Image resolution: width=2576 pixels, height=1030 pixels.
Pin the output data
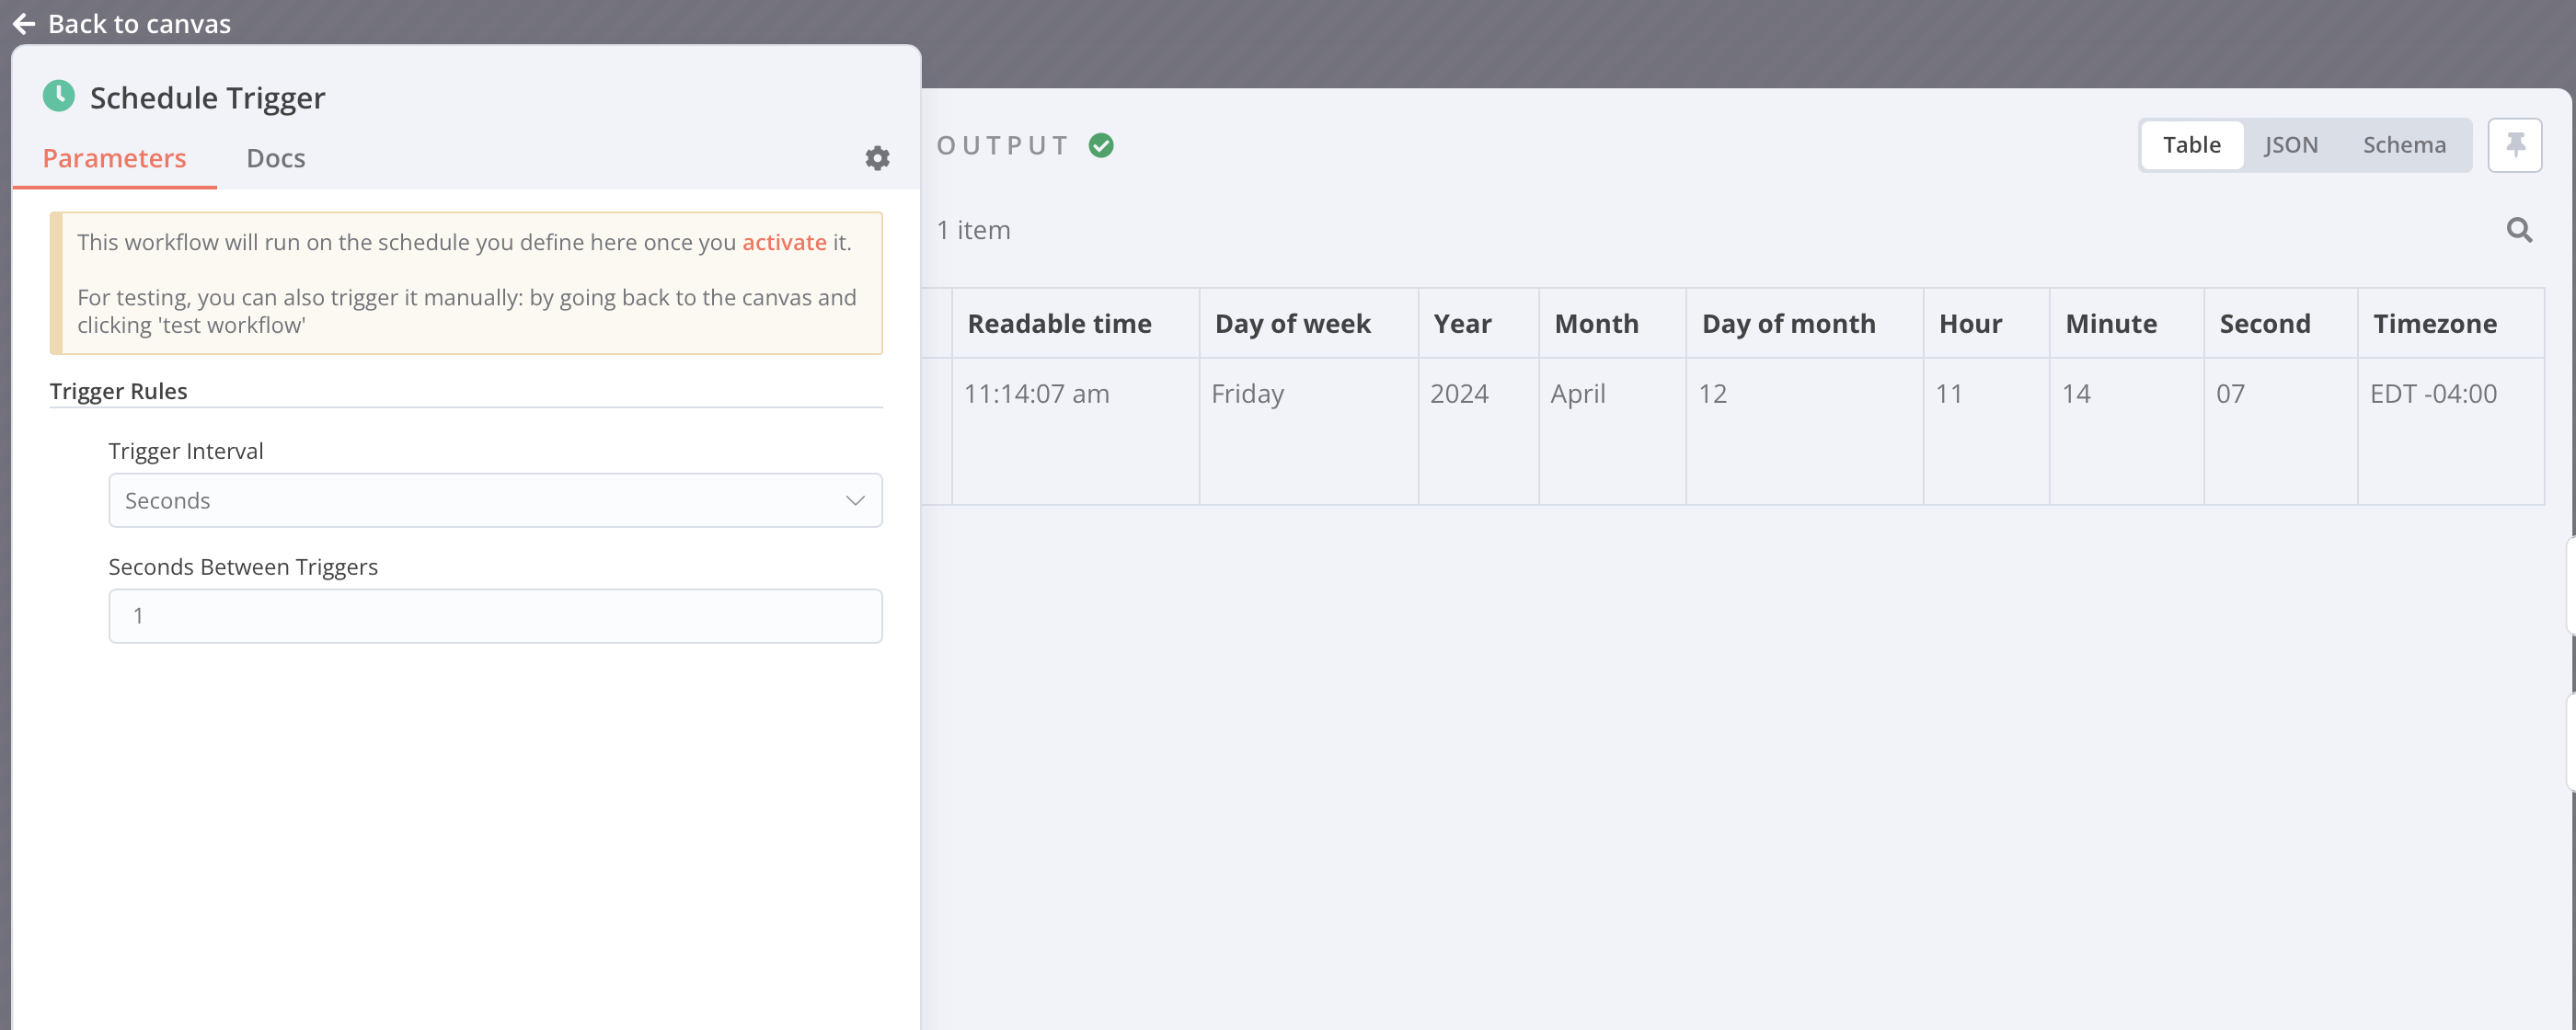pyautogui.click(x=2514, y=145)
